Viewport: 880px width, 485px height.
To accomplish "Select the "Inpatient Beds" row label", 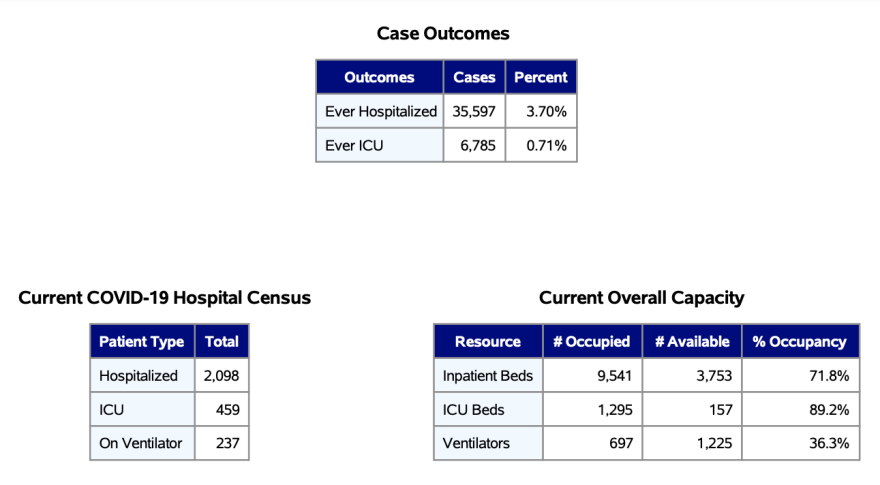I will [488, 376].
